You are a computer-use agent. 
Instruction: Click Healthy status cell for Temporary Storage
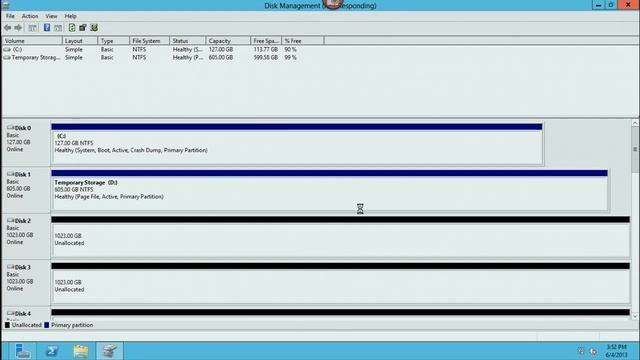pos(188,58)
